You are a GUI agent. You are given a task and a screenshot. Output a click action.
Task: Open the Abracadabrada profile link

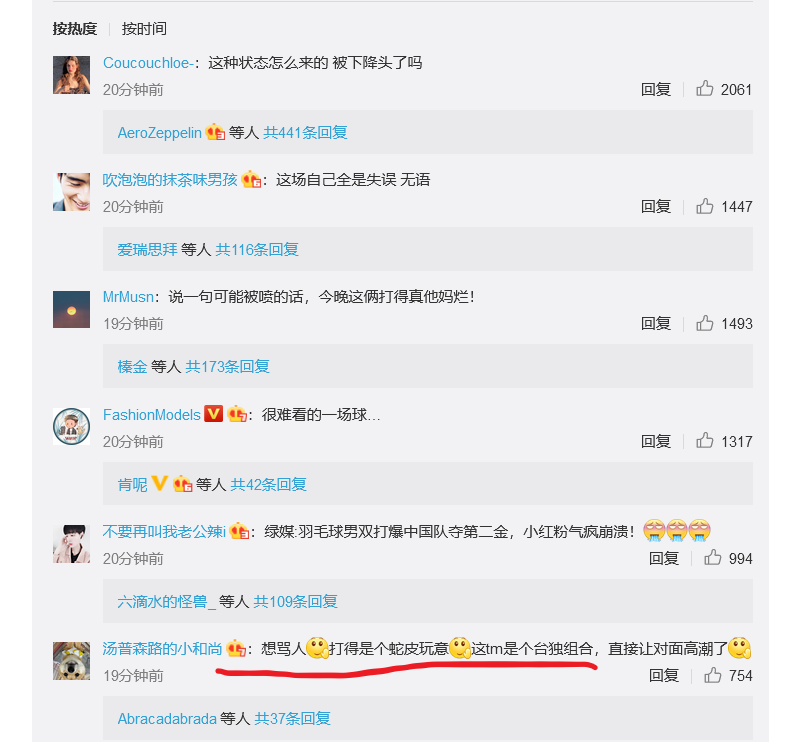(x=167, y=719)
